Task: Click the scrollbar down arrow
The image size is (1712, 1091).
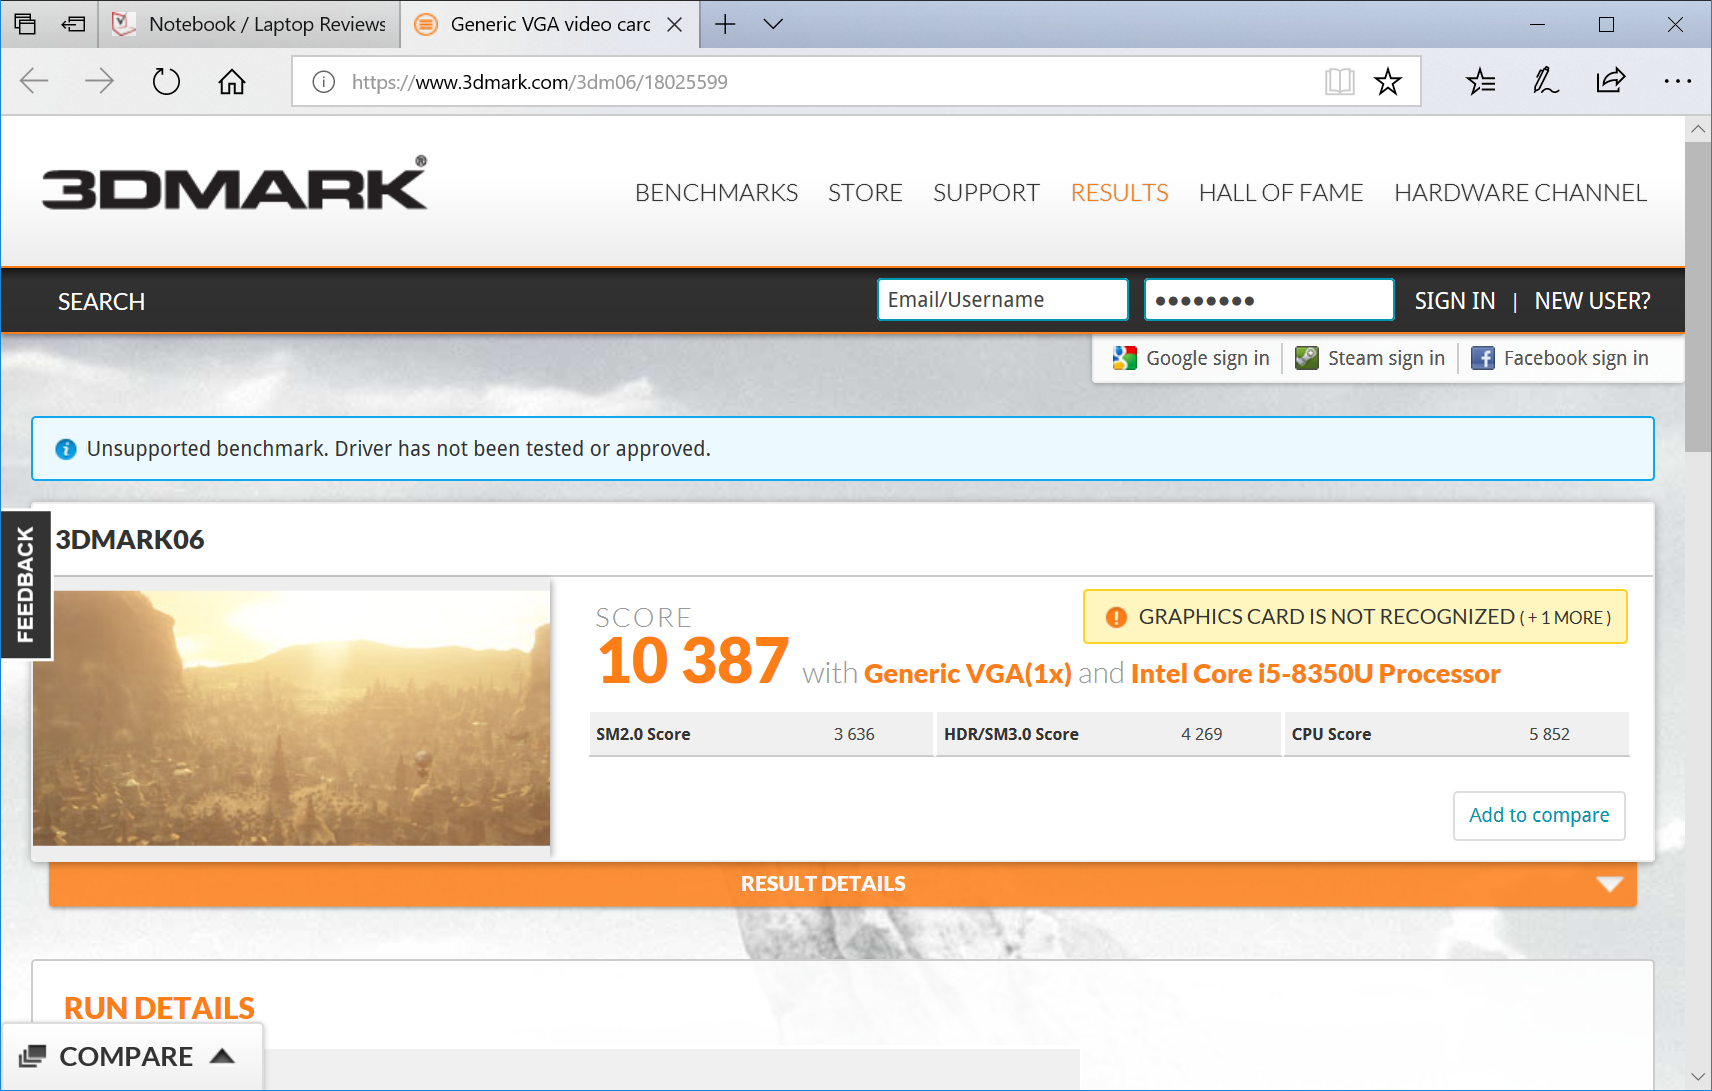Action: (x=1698, y=1077)
